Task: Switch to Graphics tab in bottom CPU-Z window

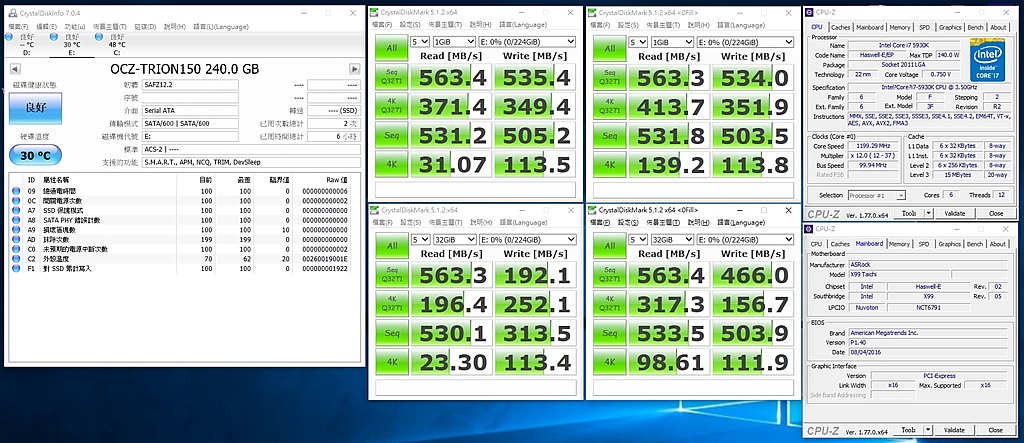Action: coord(950,244)
